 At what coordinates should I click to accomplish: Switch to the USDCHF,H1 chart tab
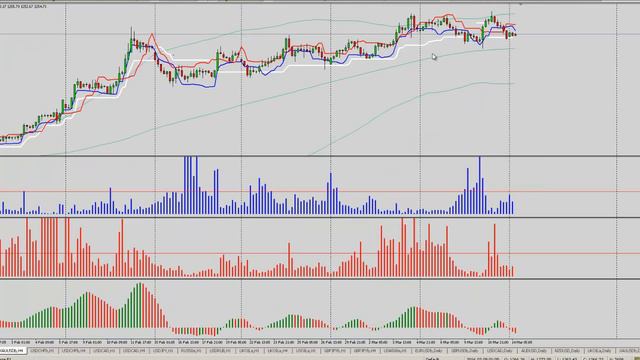43,351
